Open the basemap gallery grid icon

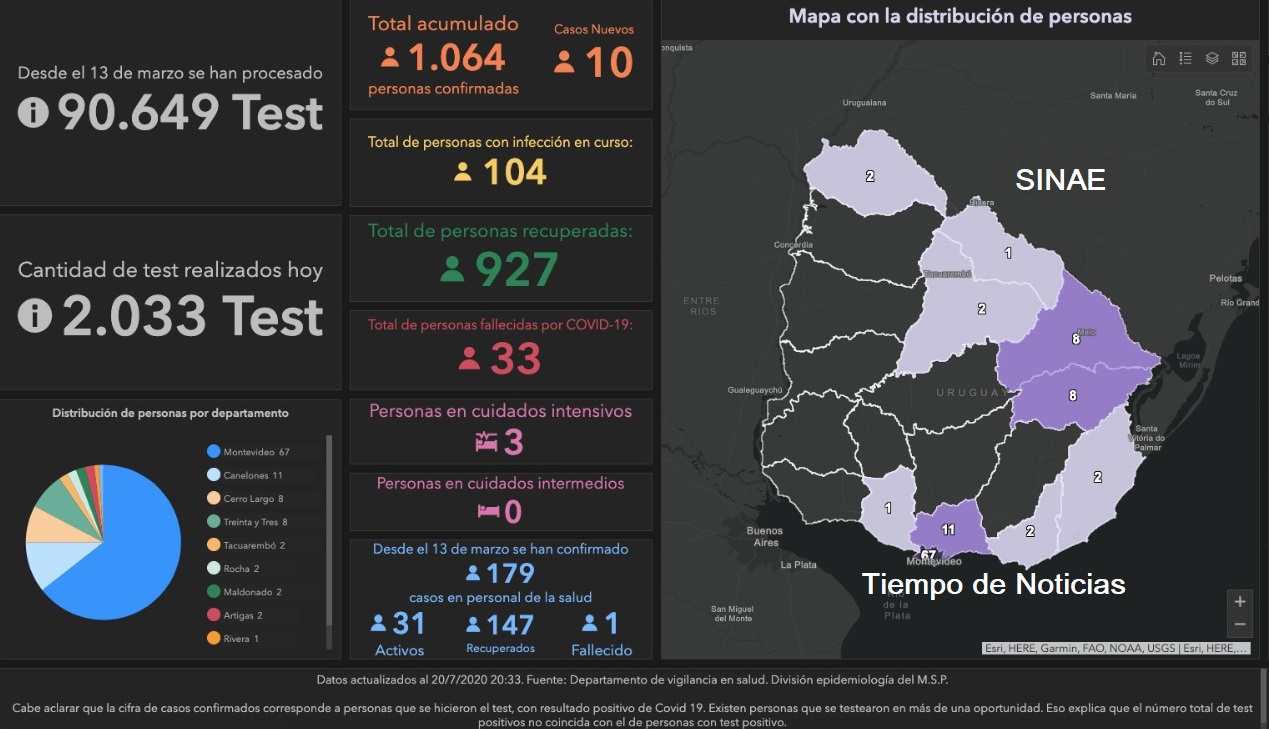click(1239, 58)
